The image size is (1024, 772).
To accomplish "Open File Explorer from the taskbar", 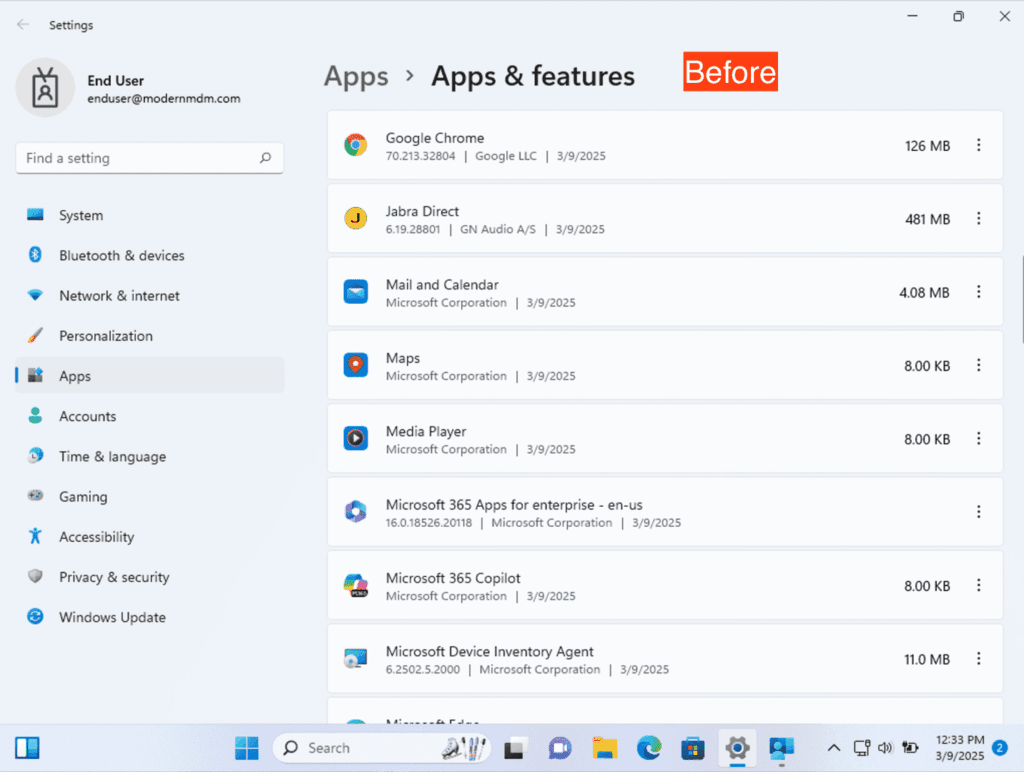I will click(x=604, y=748).
